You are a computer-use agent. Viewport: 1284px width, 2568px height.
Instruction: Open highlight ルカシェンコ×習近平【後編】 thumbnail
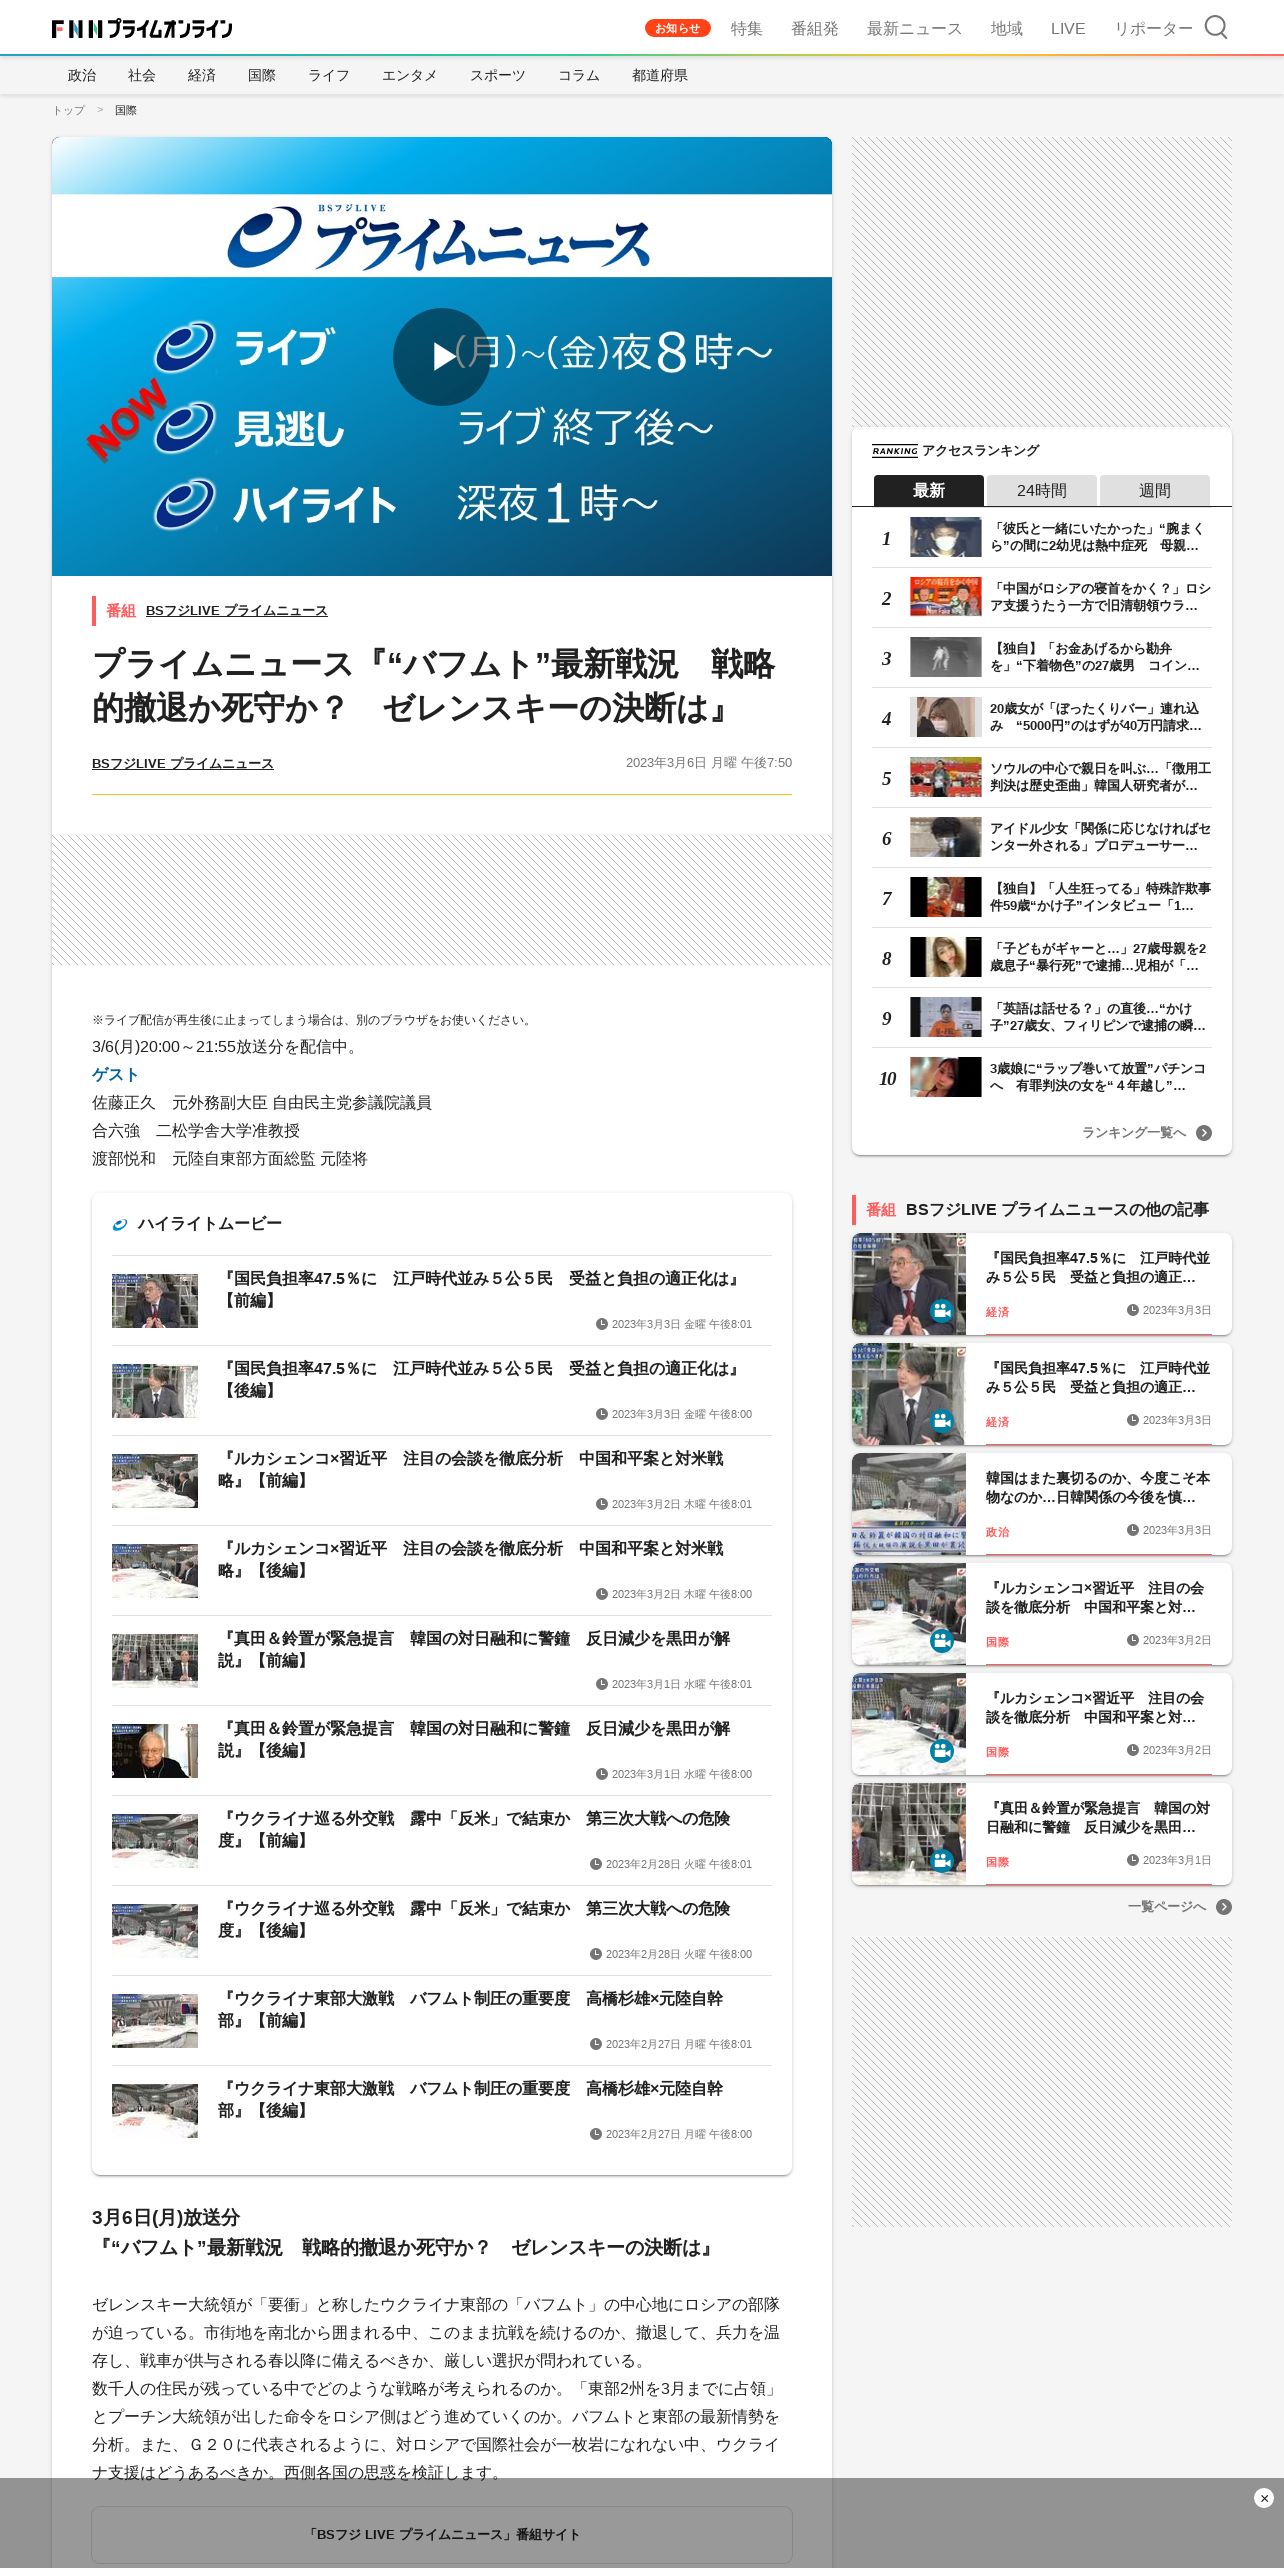pos(155,1571)
